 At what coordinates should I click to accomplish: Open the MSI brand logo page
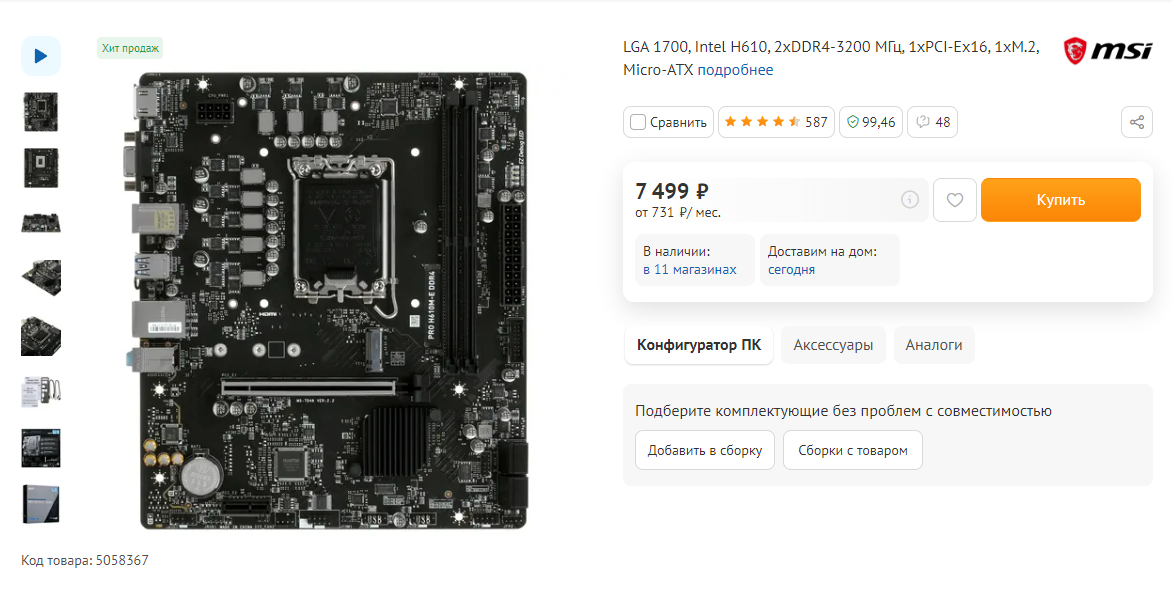(1108, 51)
